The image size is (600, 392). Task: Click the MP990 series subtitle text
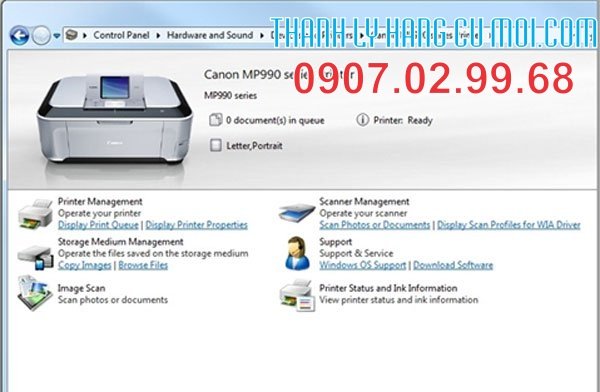click(x=230, y=96)
